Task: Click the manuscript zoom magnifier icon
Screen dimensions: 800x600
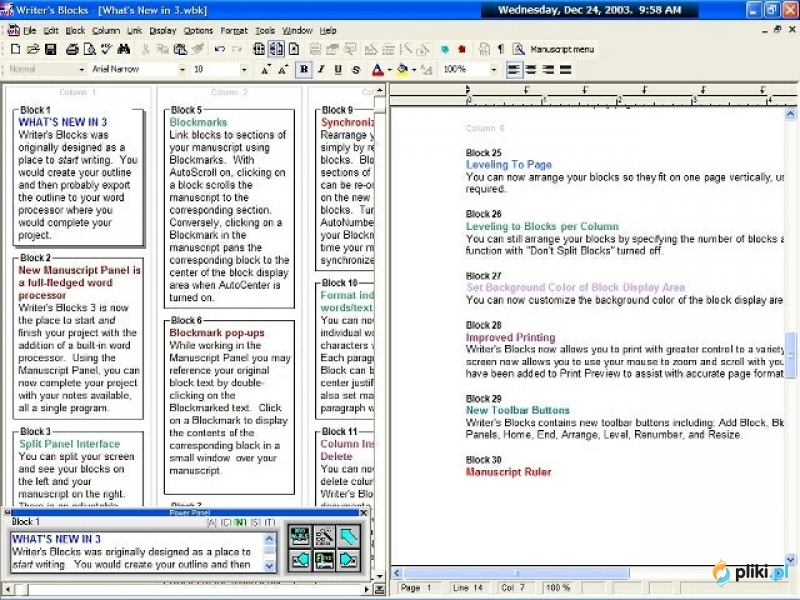Action: pyautogui.click(x=518, y=49)
